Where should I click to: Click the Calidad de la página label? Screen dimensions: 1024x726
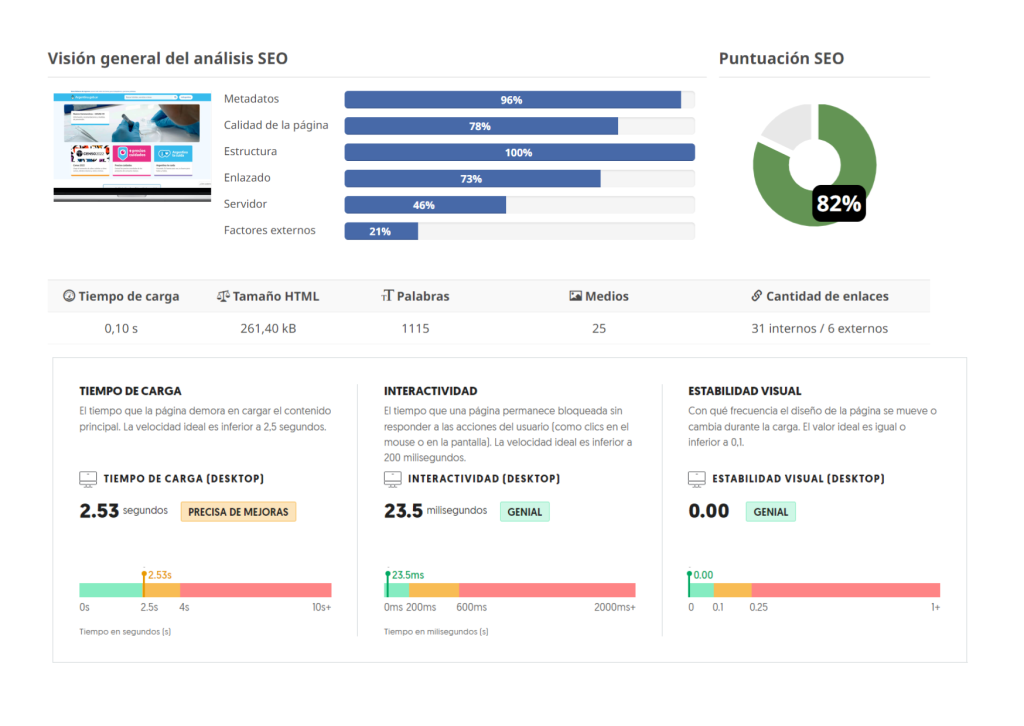pos(276,126)
